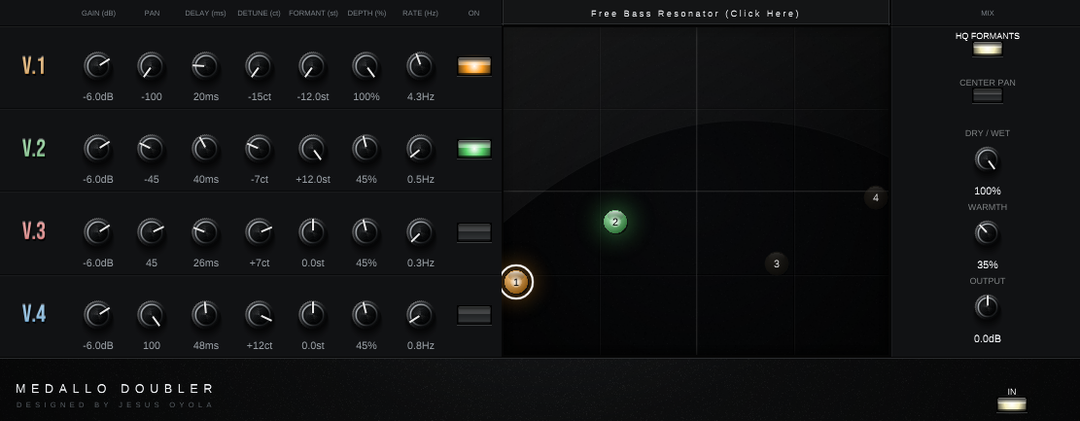Viewport: 1080px width, 421px height.
Task: Click the V.1 rate value 4.3Hz
Action: (419, 97)
